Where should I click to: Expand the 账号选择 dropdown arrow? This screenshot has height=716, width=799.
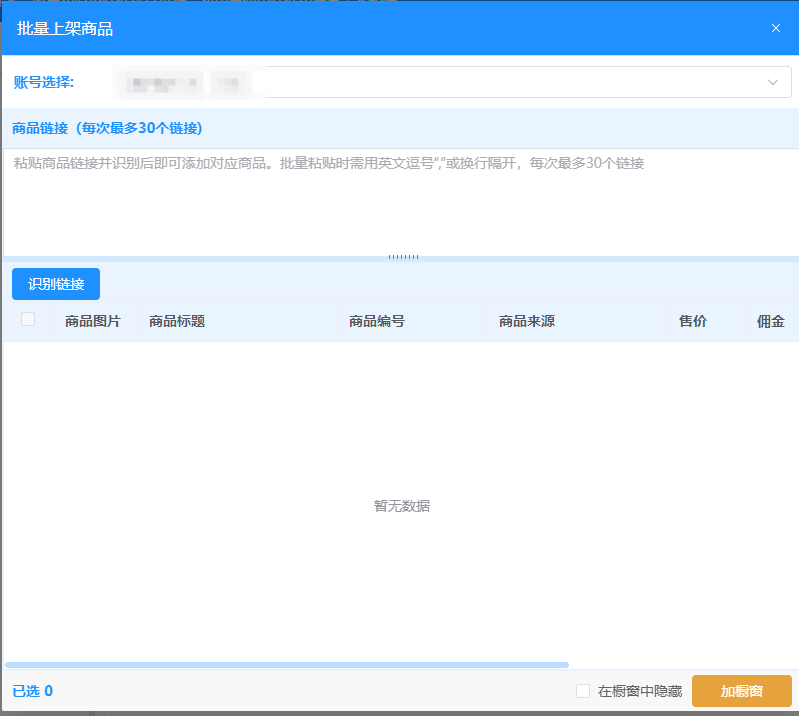[x=772, y=82]
